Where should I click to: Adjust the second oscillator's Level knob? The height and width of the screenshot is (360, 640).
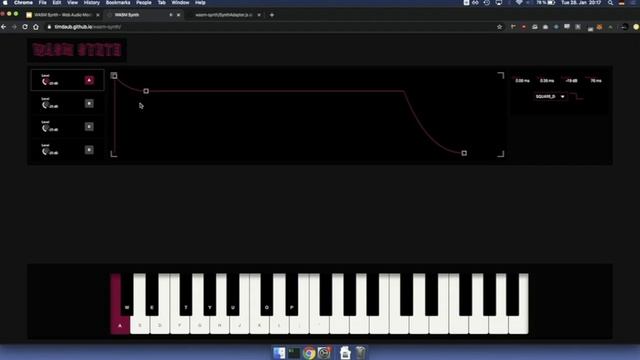point(45,104)
